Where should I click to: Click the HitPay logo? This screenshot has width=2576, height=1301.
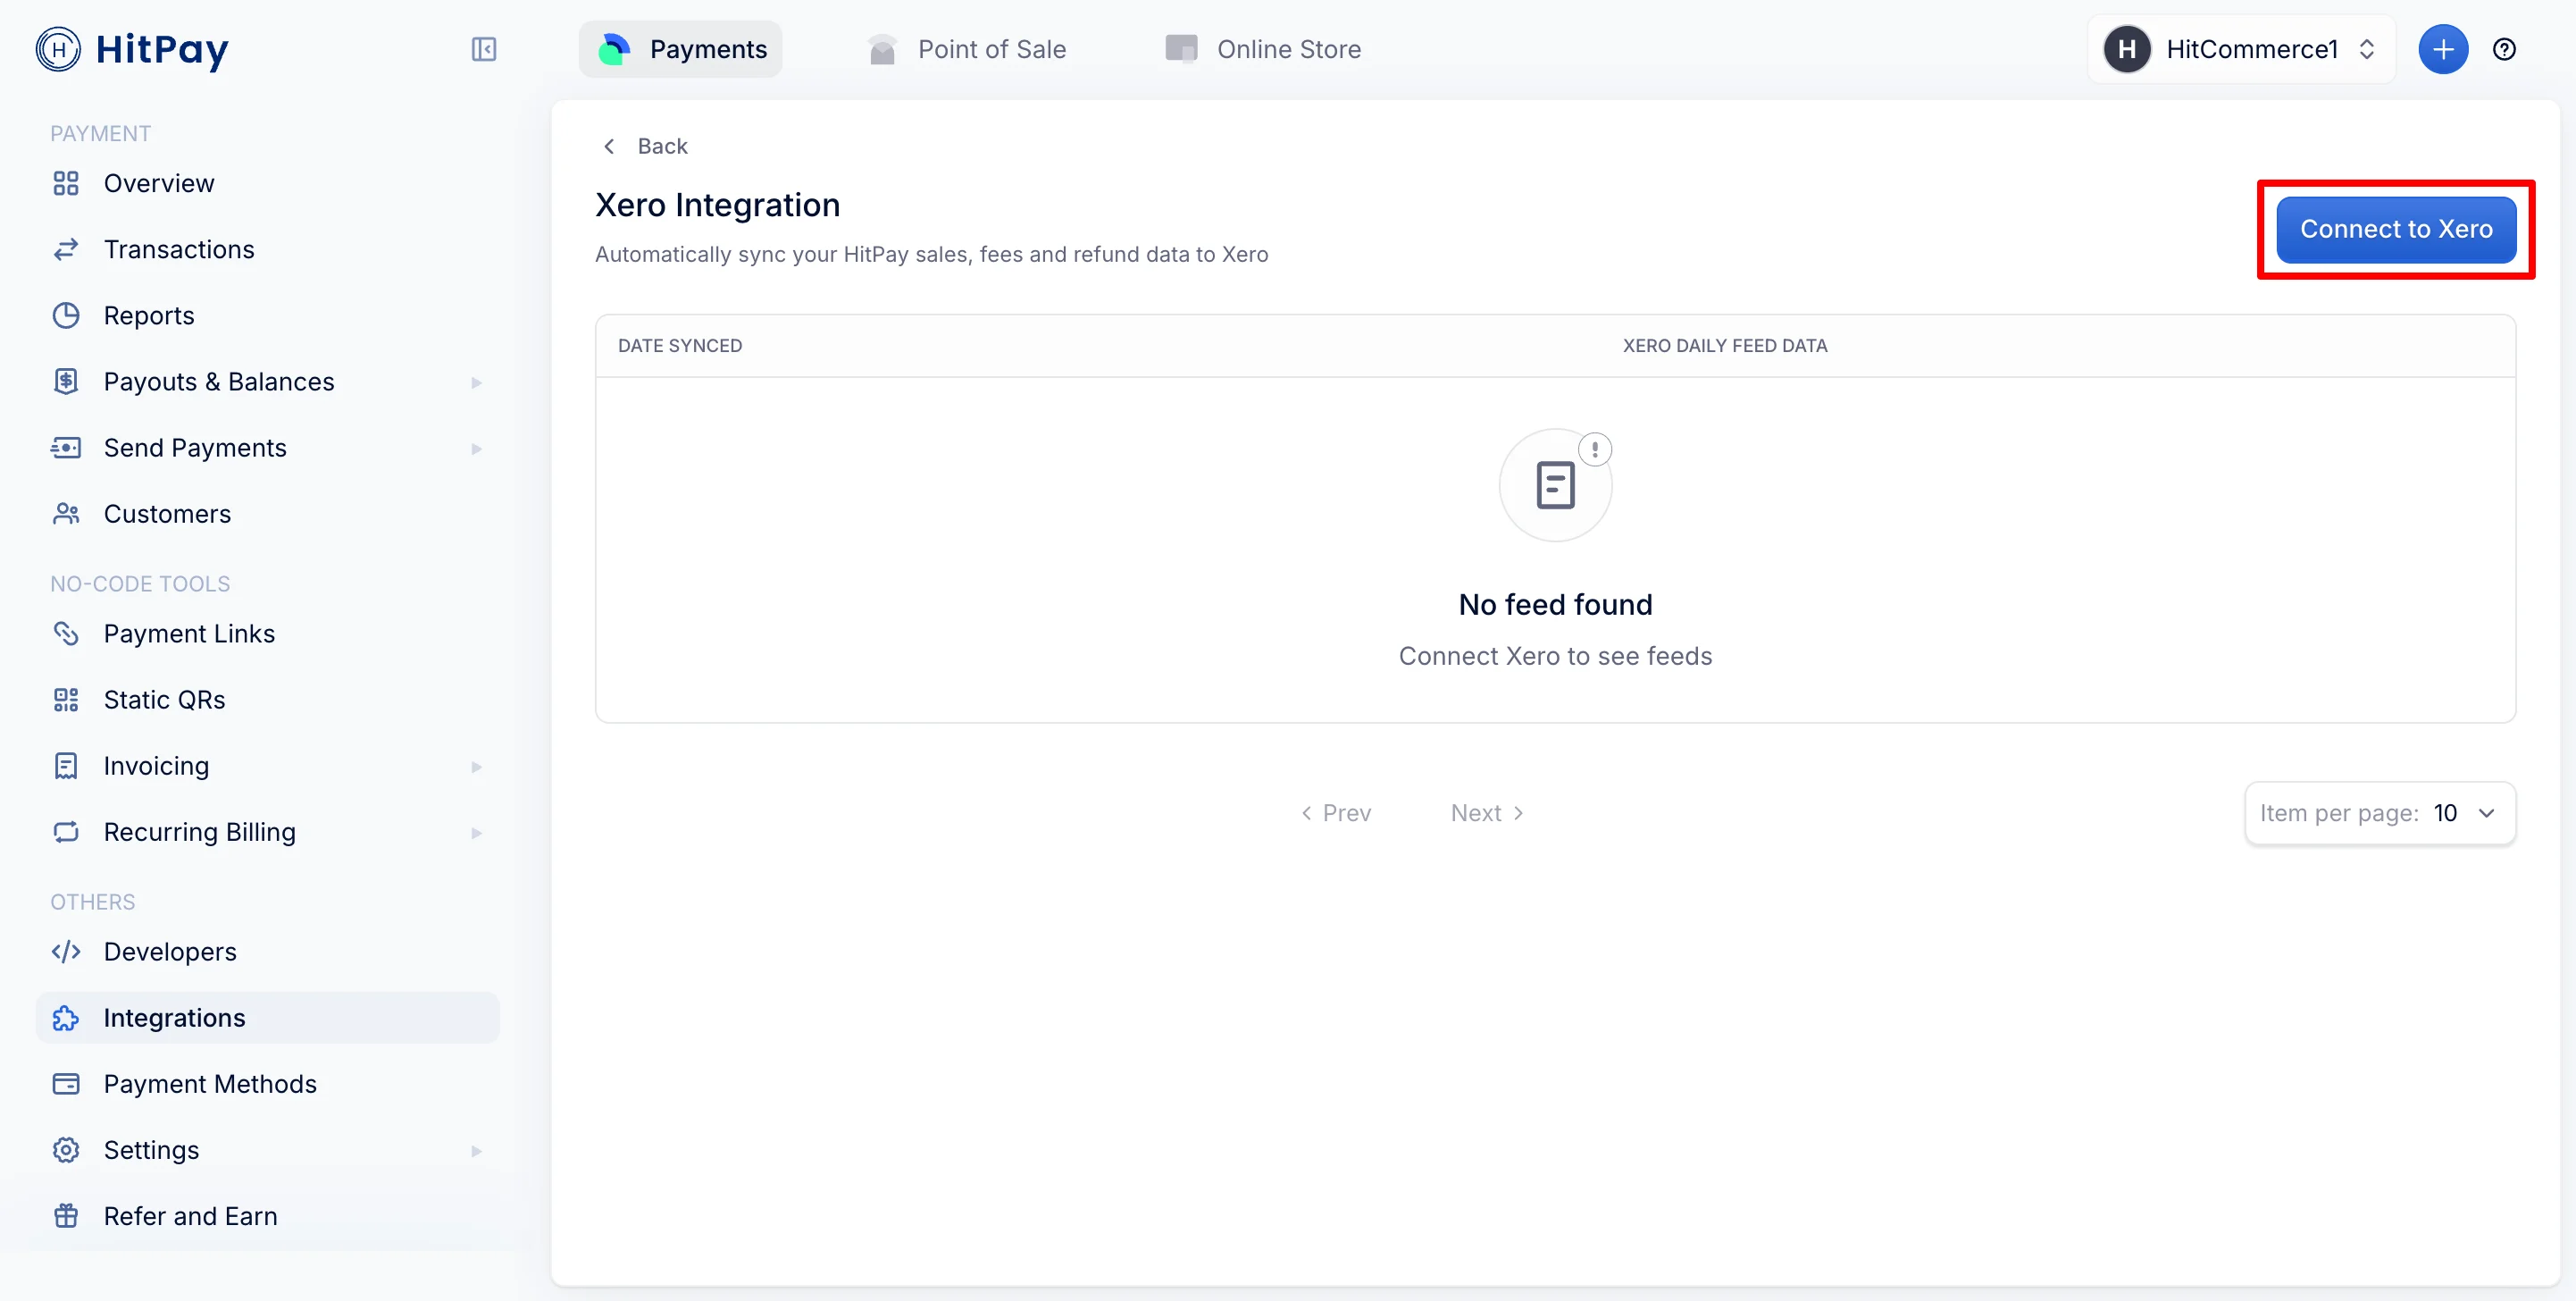pos(132,49)
